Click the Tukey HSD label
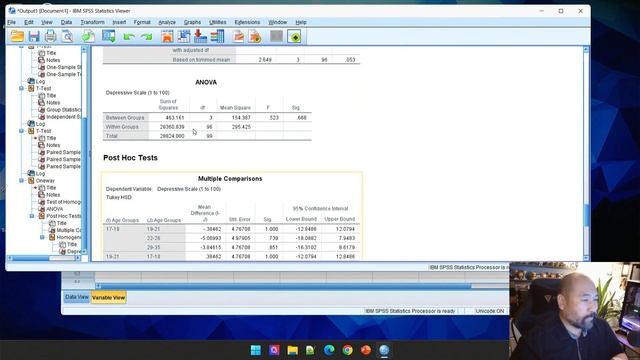 (119, 197)
